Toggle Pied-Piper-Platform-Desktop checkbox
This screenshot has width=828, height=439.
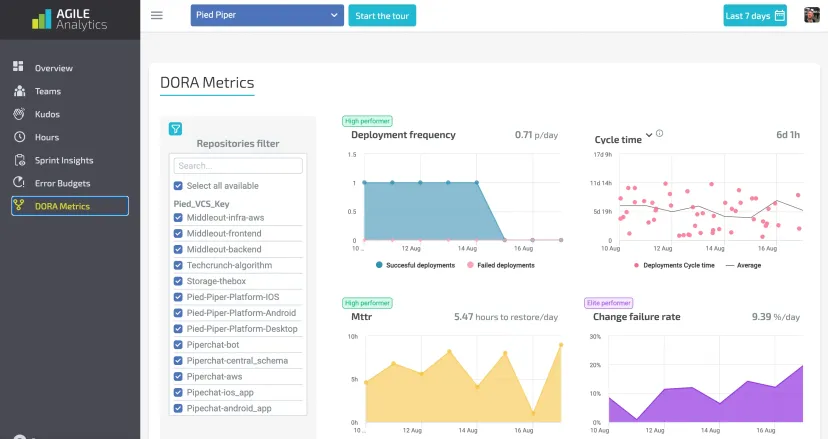[178, 329]
